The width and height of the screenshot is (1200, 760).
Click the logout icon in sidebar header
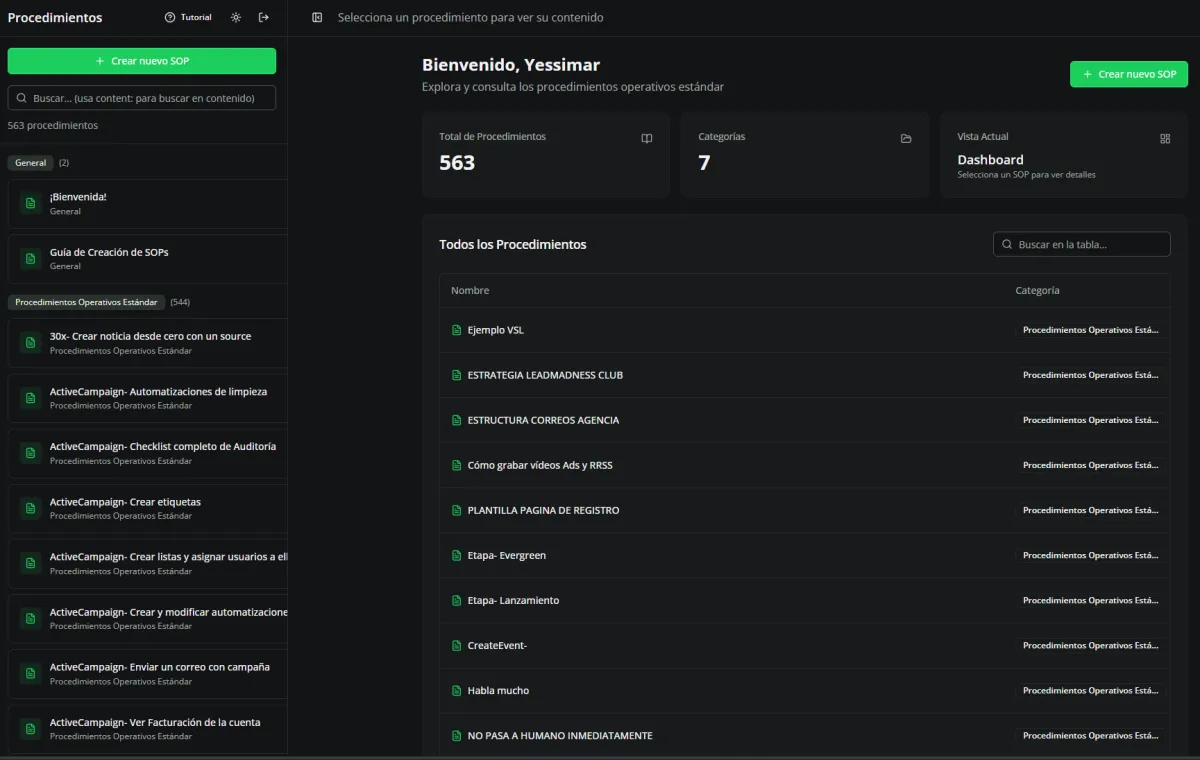pos(264,18)
